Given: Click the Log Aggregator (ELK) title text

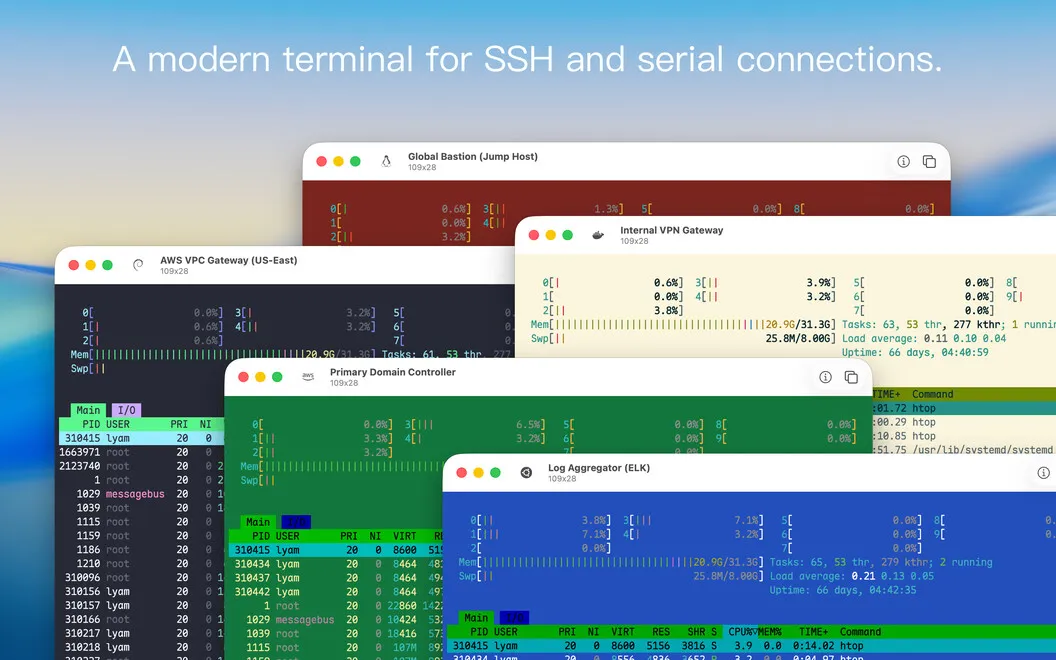Looking at the screenshot, I should (599, 467).
